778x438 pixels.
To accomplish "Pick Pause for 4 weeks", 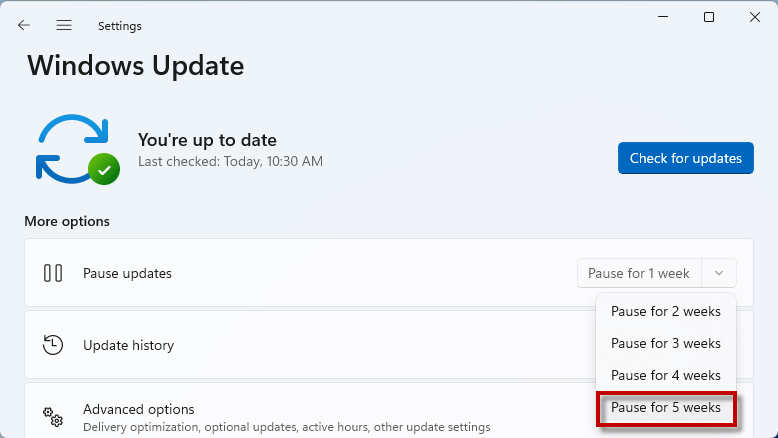I will [x=666, y=375].
